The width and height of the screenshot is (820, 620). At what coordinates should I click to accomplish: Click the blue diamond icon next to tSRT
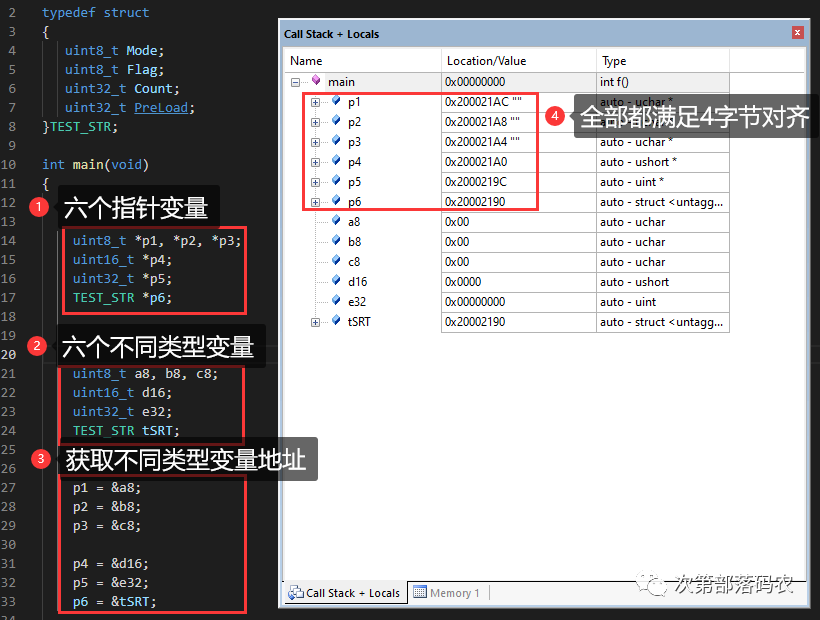336,320
